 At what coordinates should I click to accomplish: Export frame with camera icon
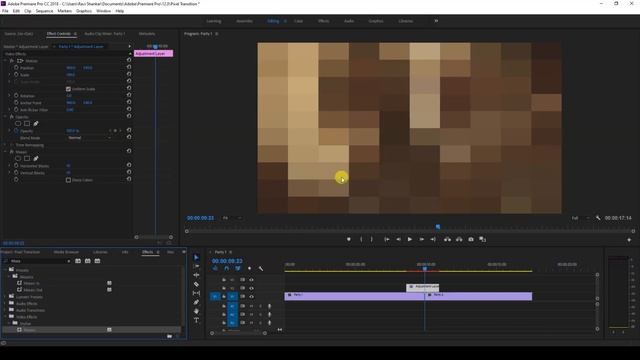tap(471, 239)
